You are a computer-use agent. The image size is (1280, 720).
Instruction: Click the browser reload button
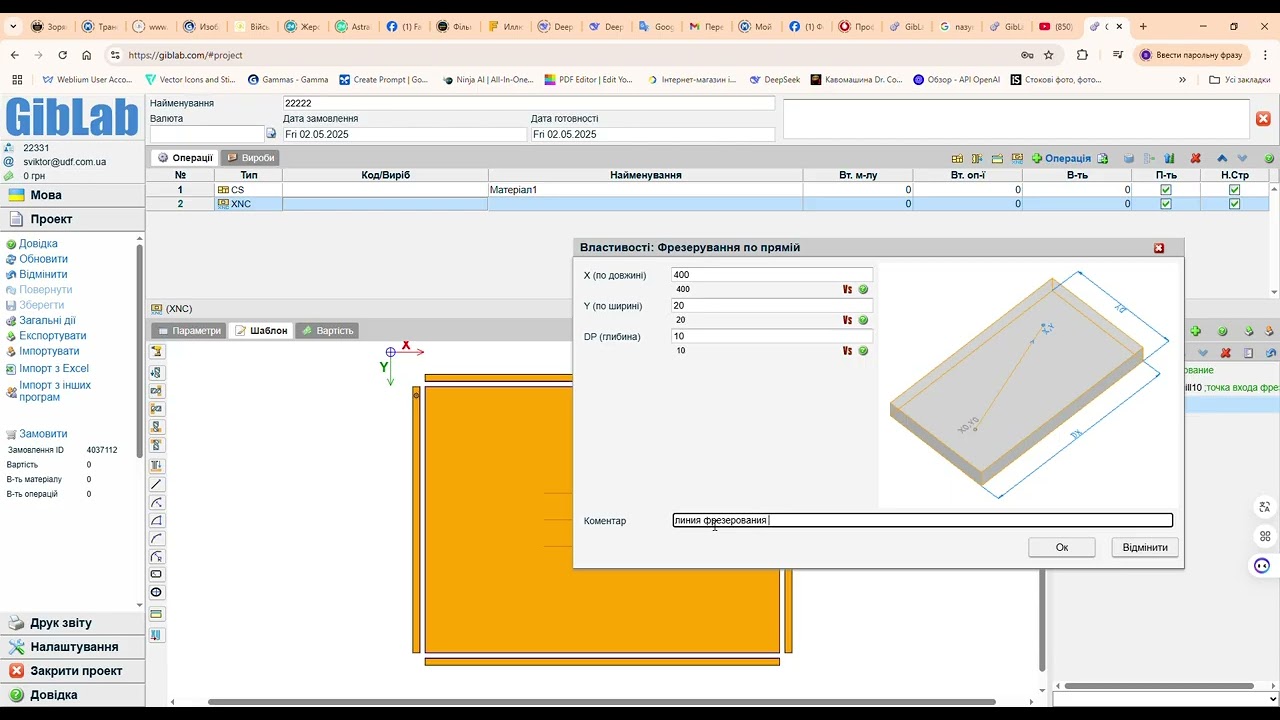62,55
